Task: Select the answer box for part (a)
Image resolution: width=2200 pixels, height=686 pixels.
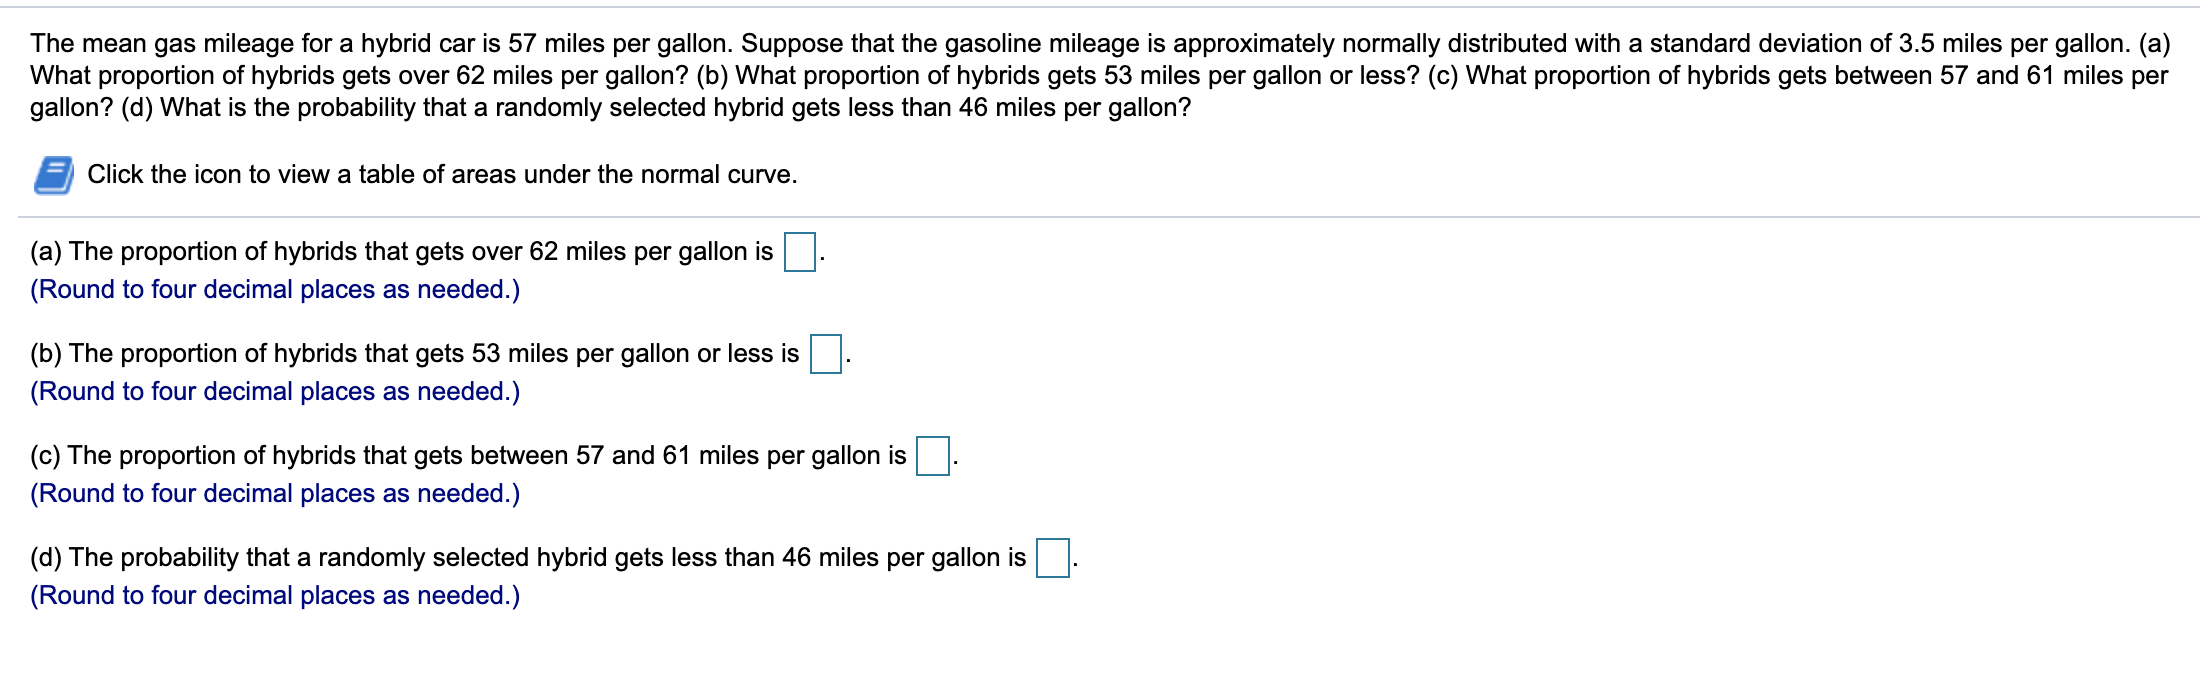Action: coord(799,251)
